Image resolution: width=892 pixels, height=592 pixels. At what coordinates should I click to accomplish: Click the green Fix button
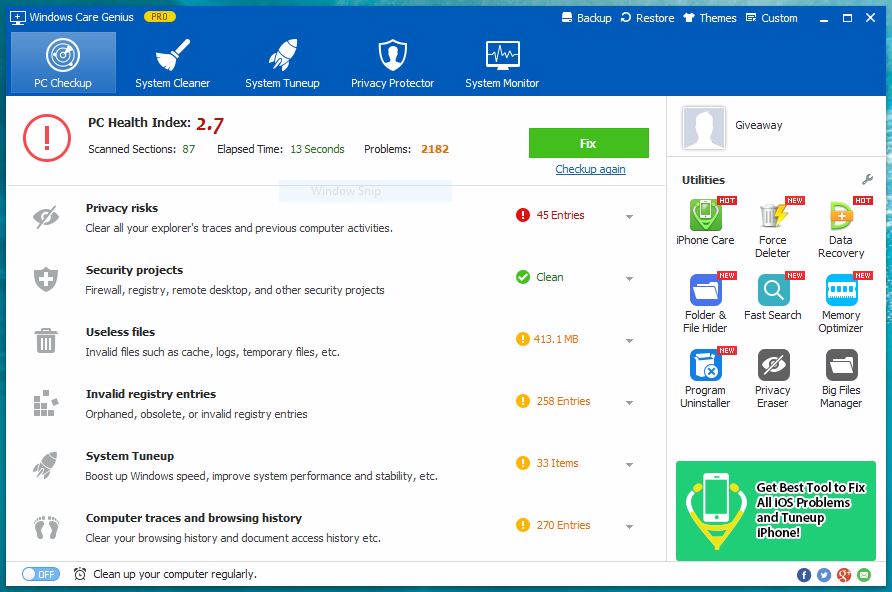589,143
